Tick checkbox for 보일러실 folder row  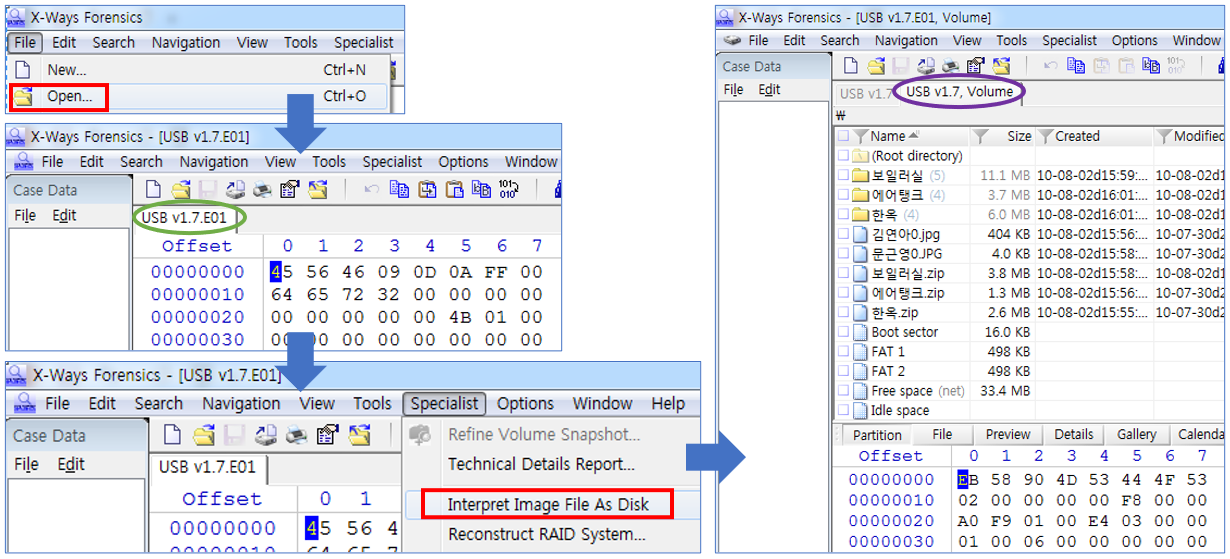point(843,175)
